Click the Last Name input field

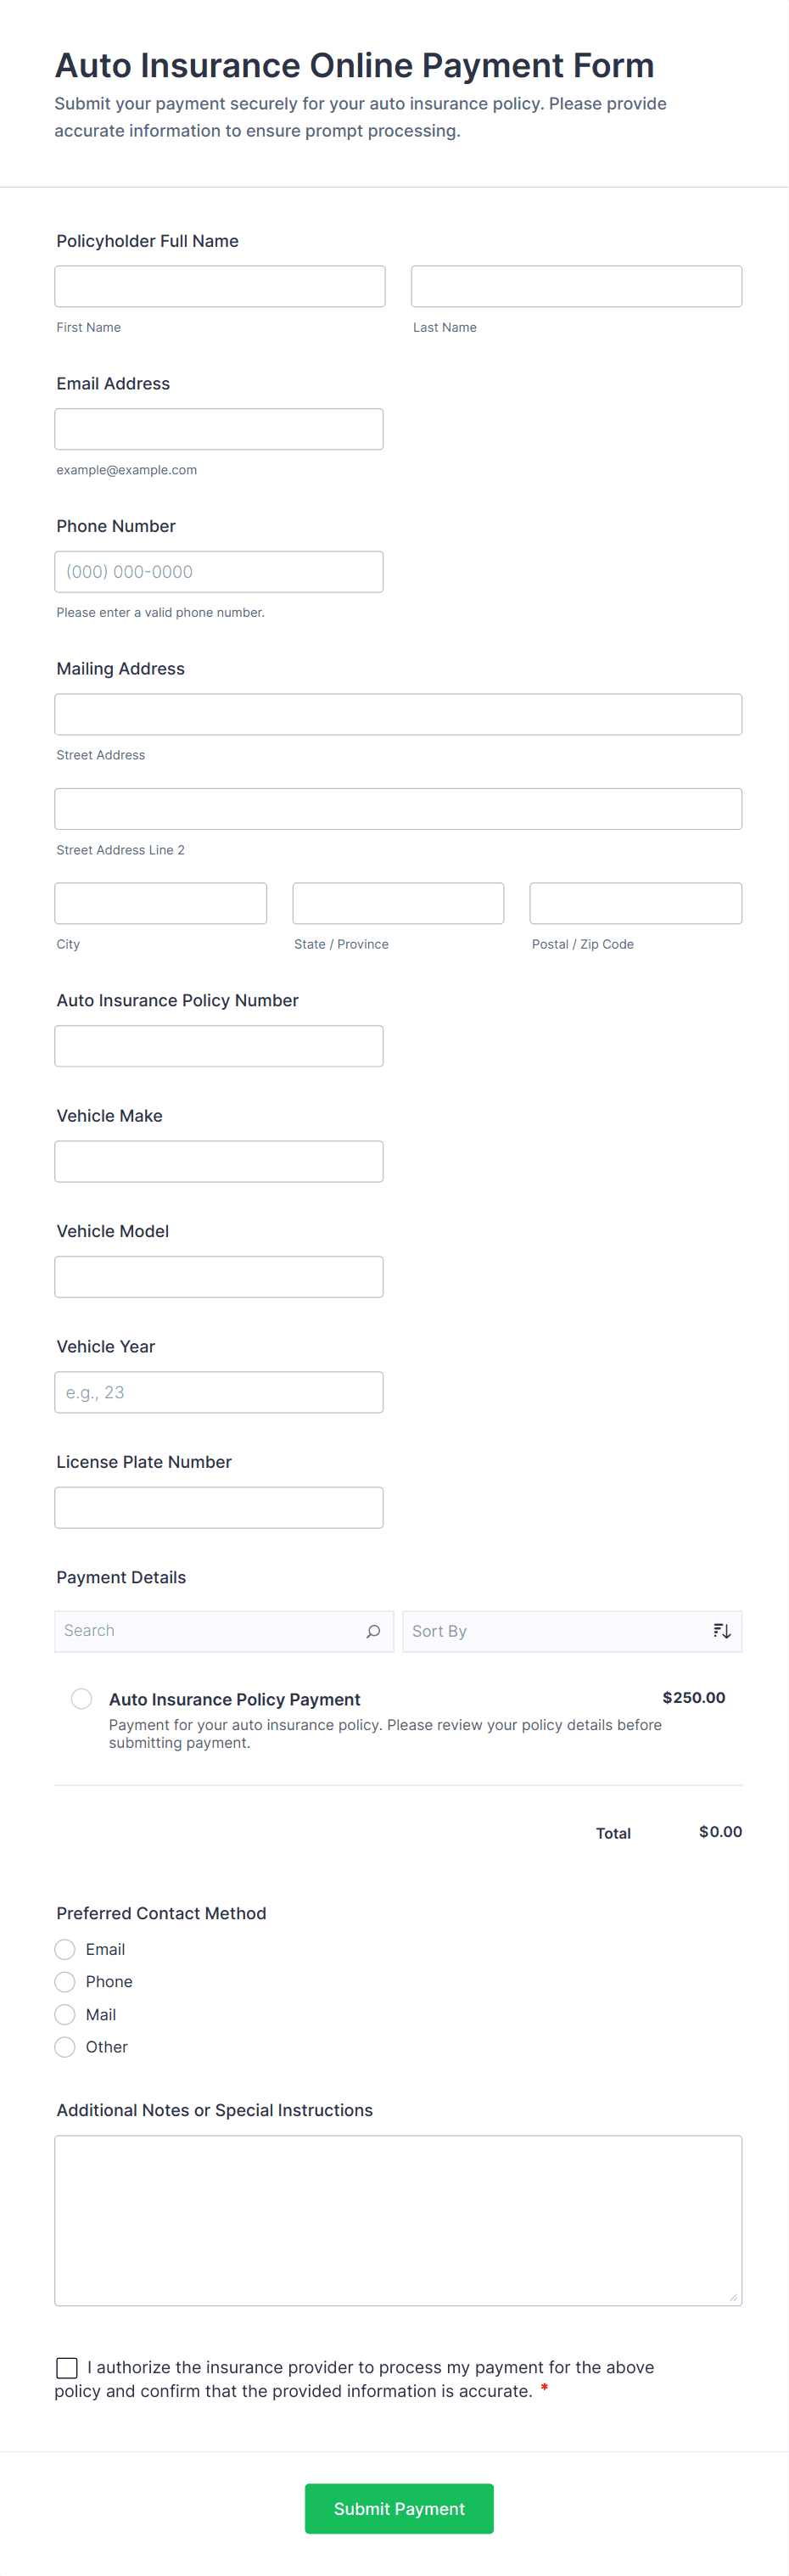pyautogui.click(x=576, y=286)
